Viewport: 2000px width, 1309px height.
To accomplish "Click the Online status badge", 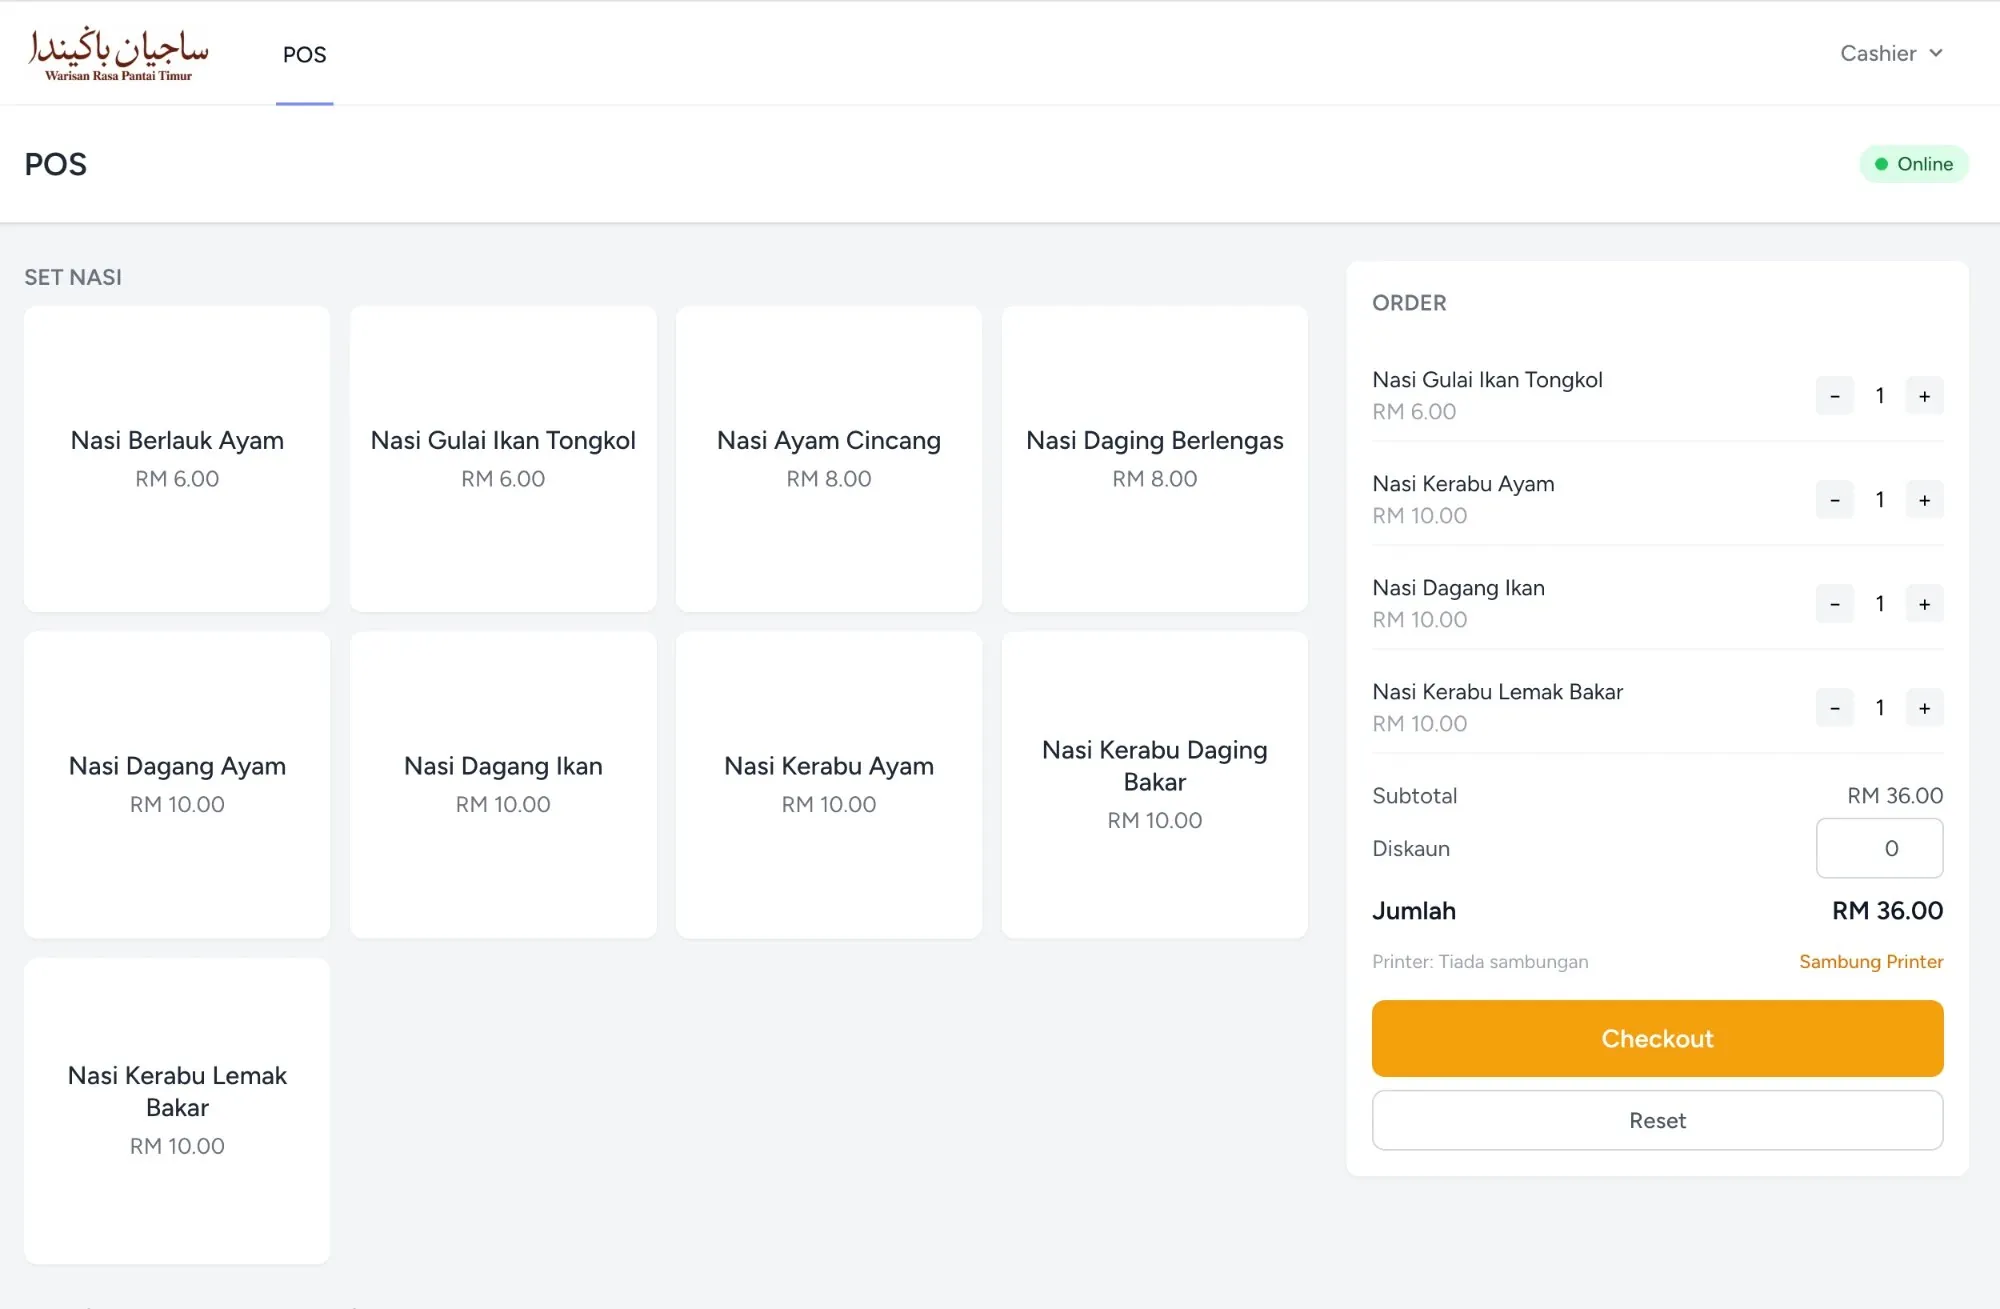I will [1913, 164].
